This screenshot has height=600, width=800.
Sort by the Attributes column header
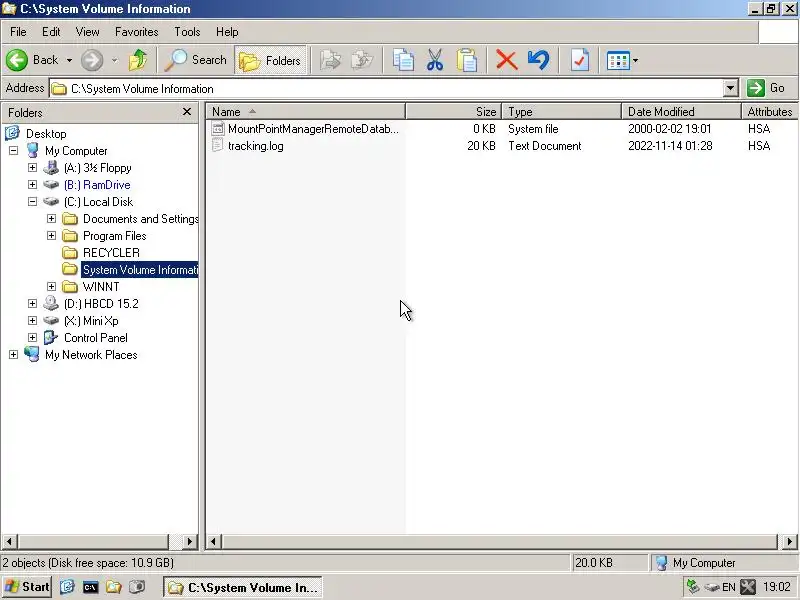coord(769,112)
